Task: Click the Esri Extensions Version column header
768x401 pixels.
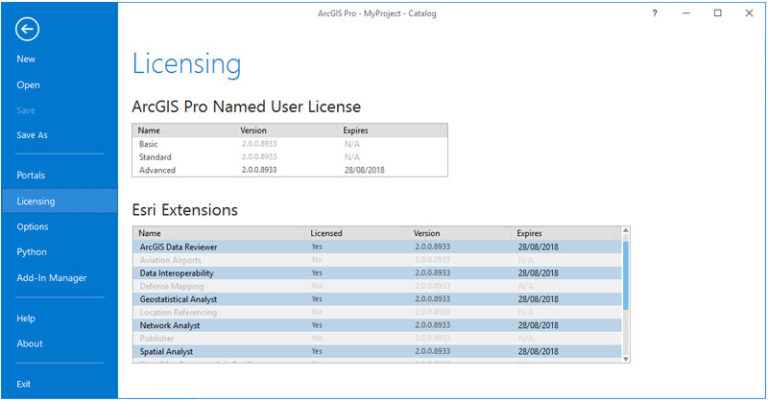Action: [427, 234]
